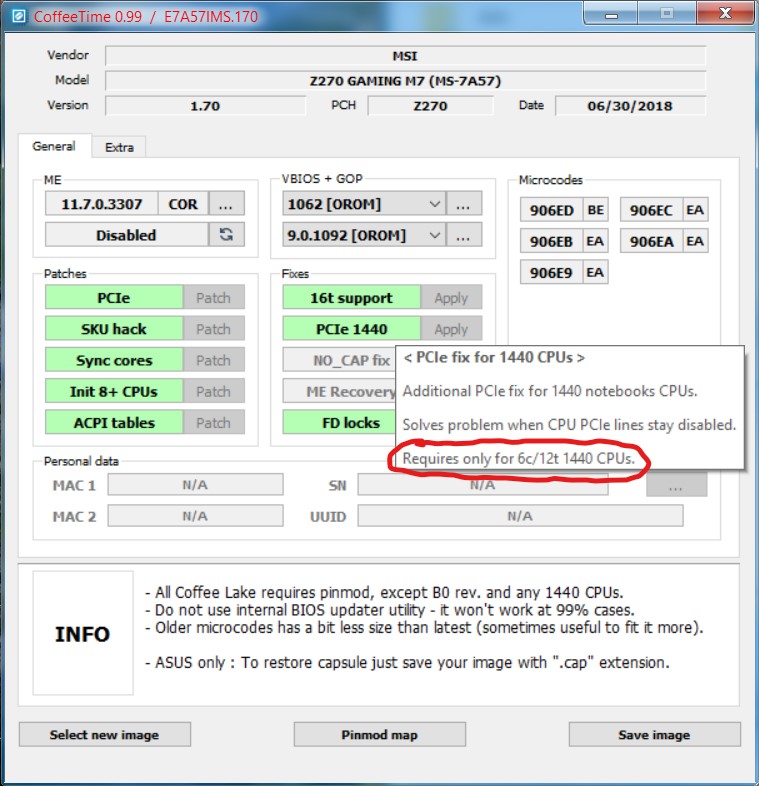Select the General tab
759x786 pixels.
click(54, 146)
